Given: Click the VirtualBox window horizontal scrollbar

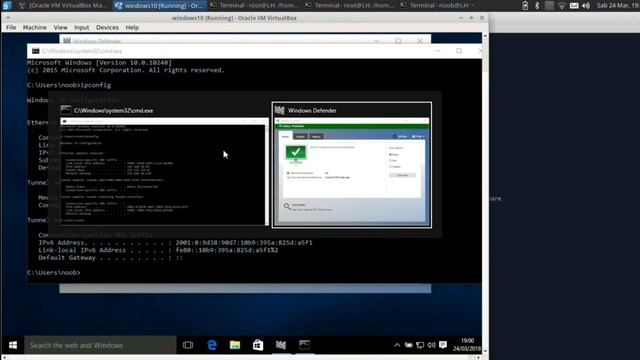Looking at the screenshot, I should (x=241, y=357).
